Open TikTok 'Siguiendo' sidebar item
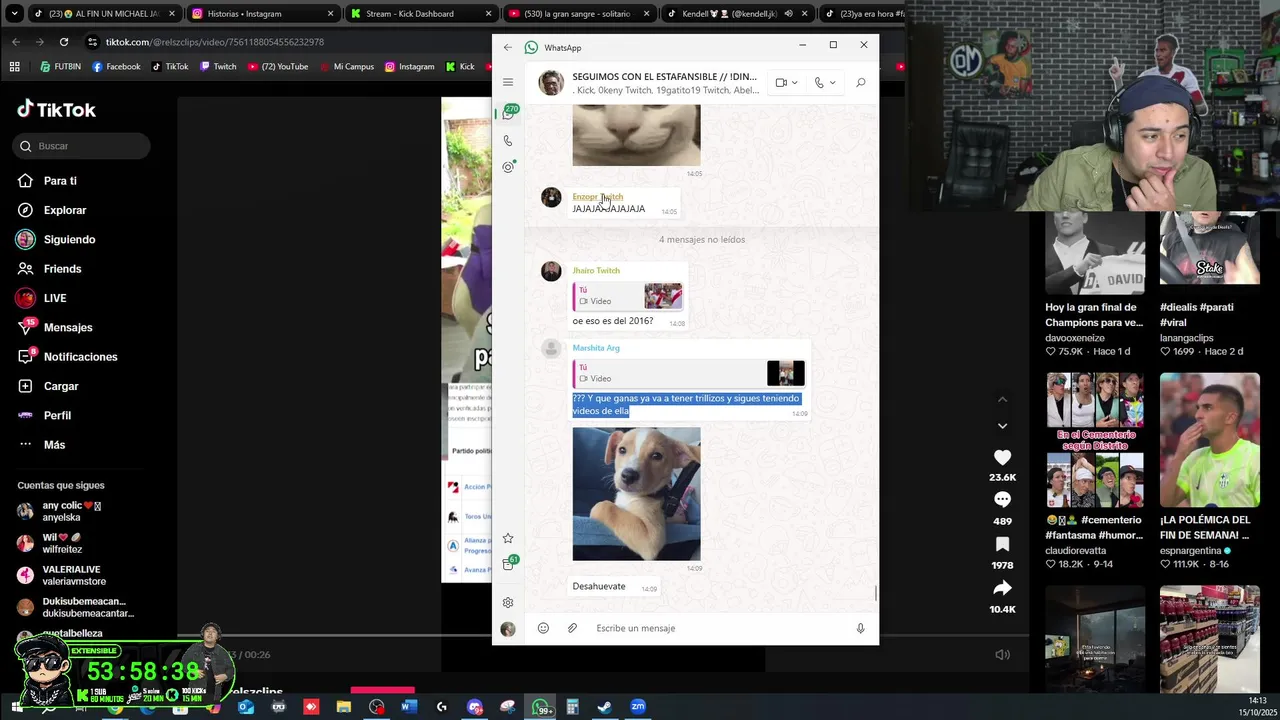The height and width of the screenshot is (720, 1280). [69, 240]
